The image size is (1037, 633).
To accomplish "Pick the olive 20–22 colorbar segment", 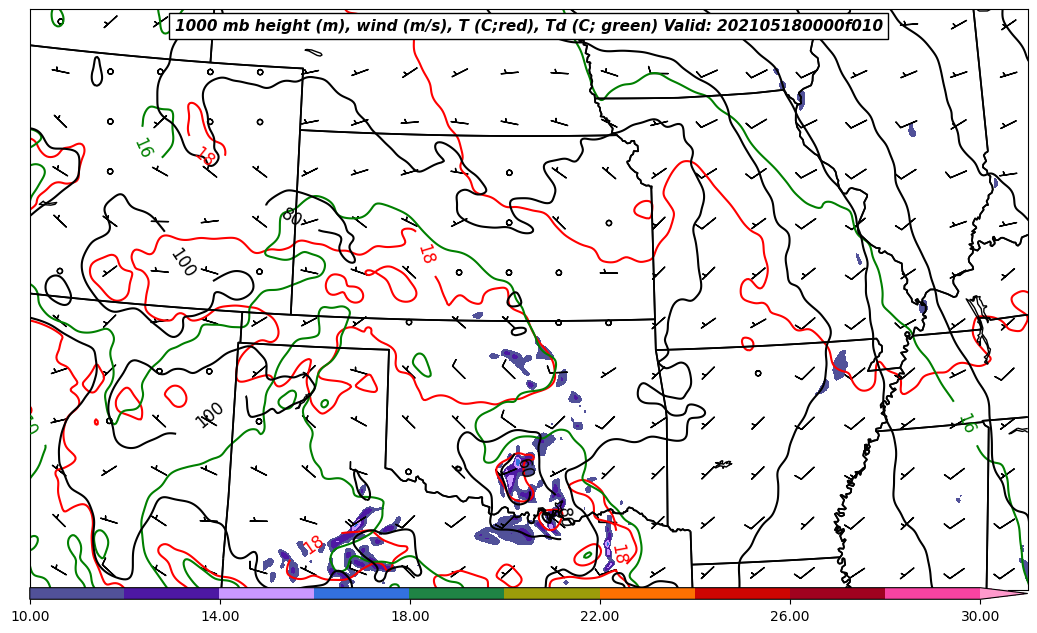I will pyautogui.click(x=552, y=593).
